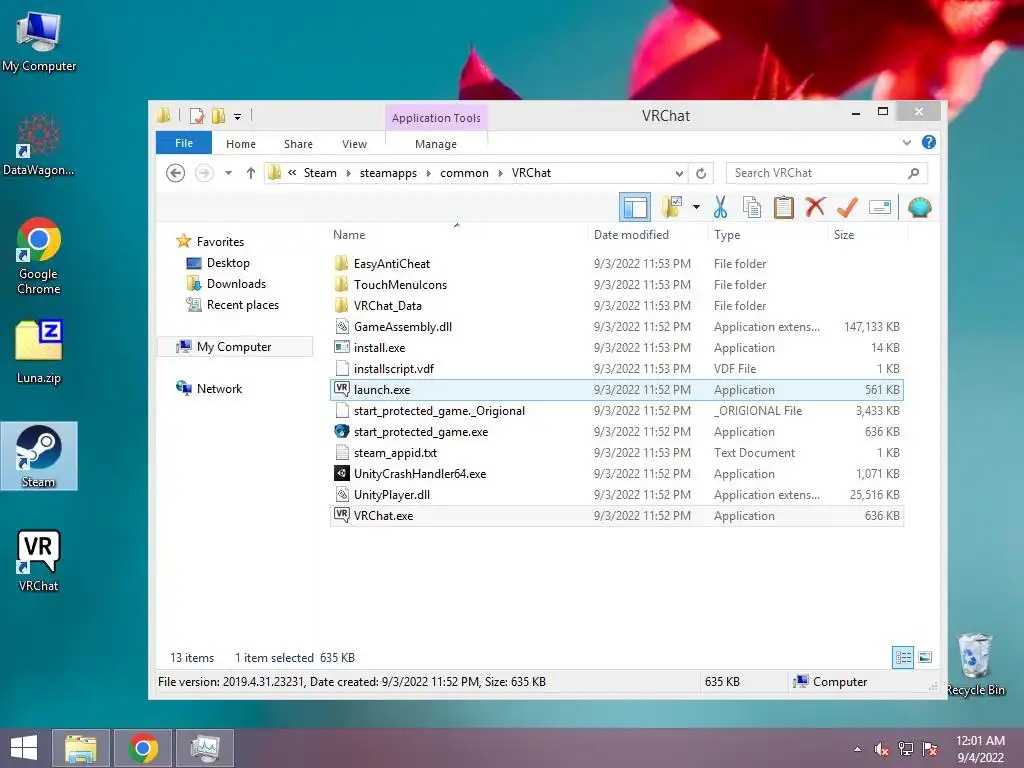Select the EasyAntiCheat folder
This screenshot has width=1024, height=768.
point(616,264)
